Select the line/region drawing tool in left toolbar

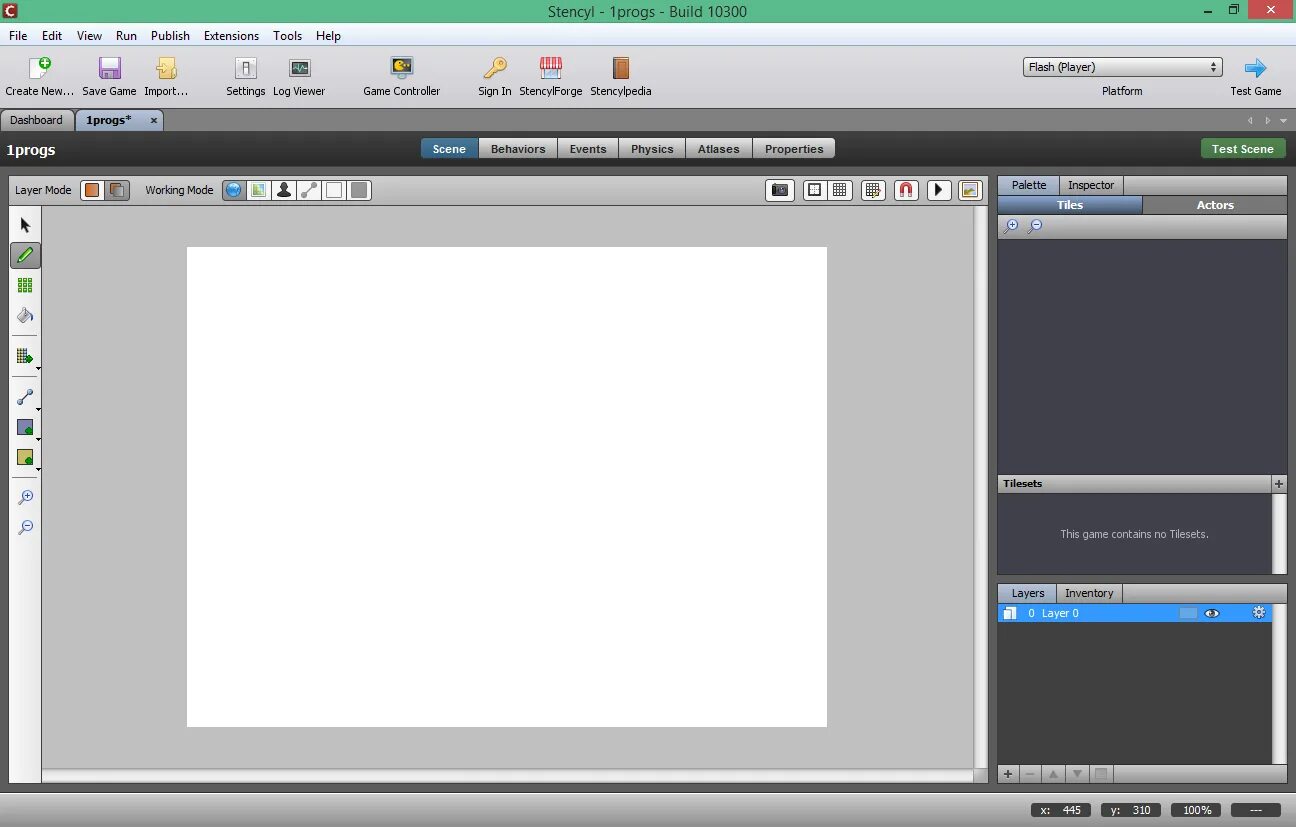(x=25, y=397)
